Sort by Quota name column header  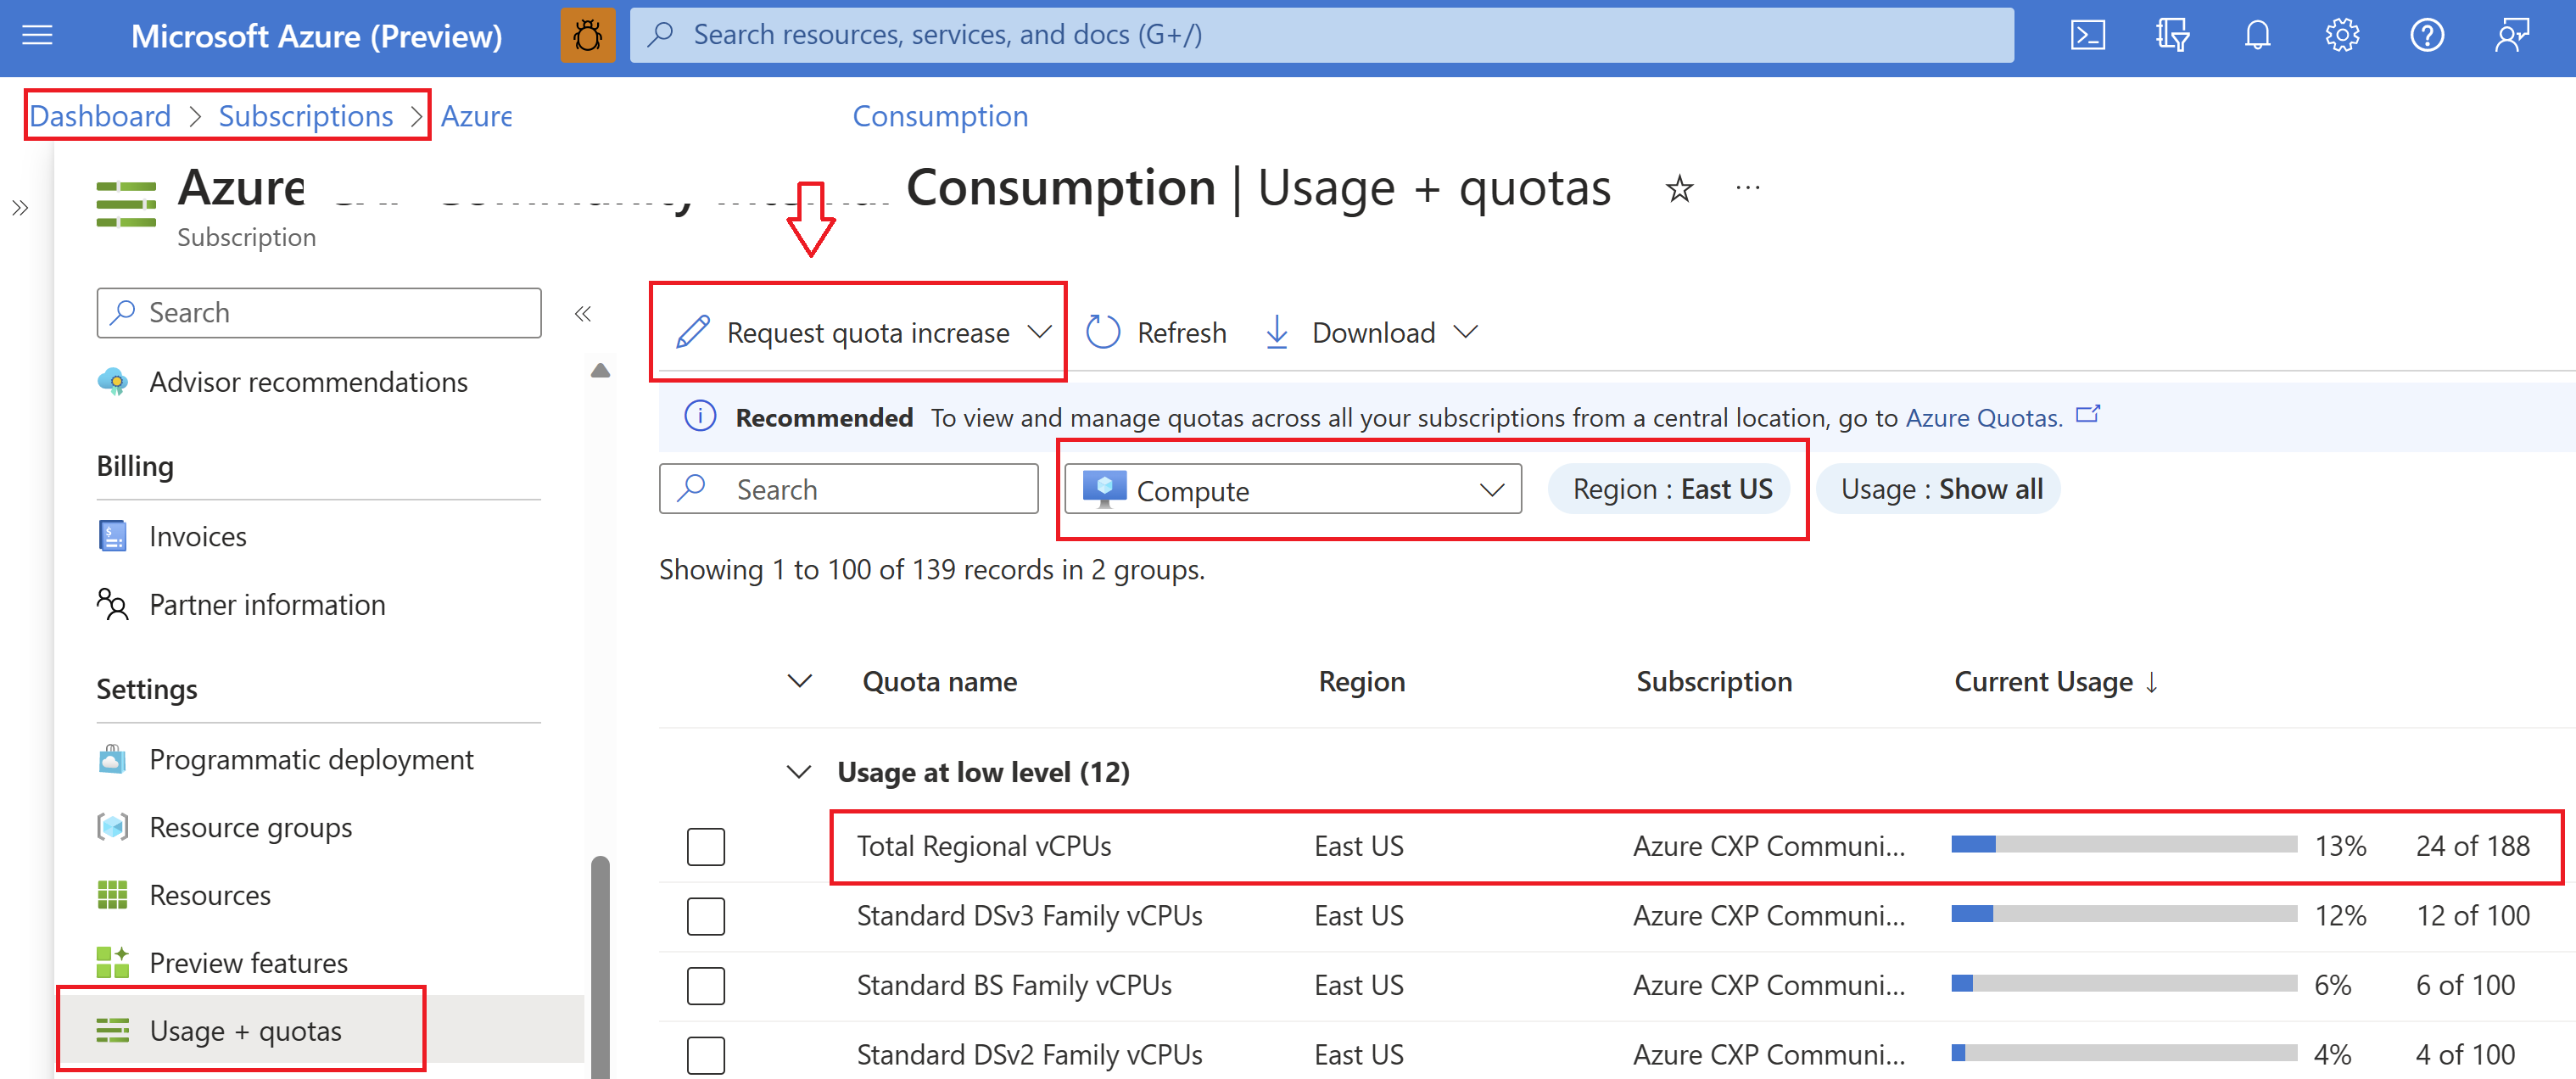pos(939,682)
